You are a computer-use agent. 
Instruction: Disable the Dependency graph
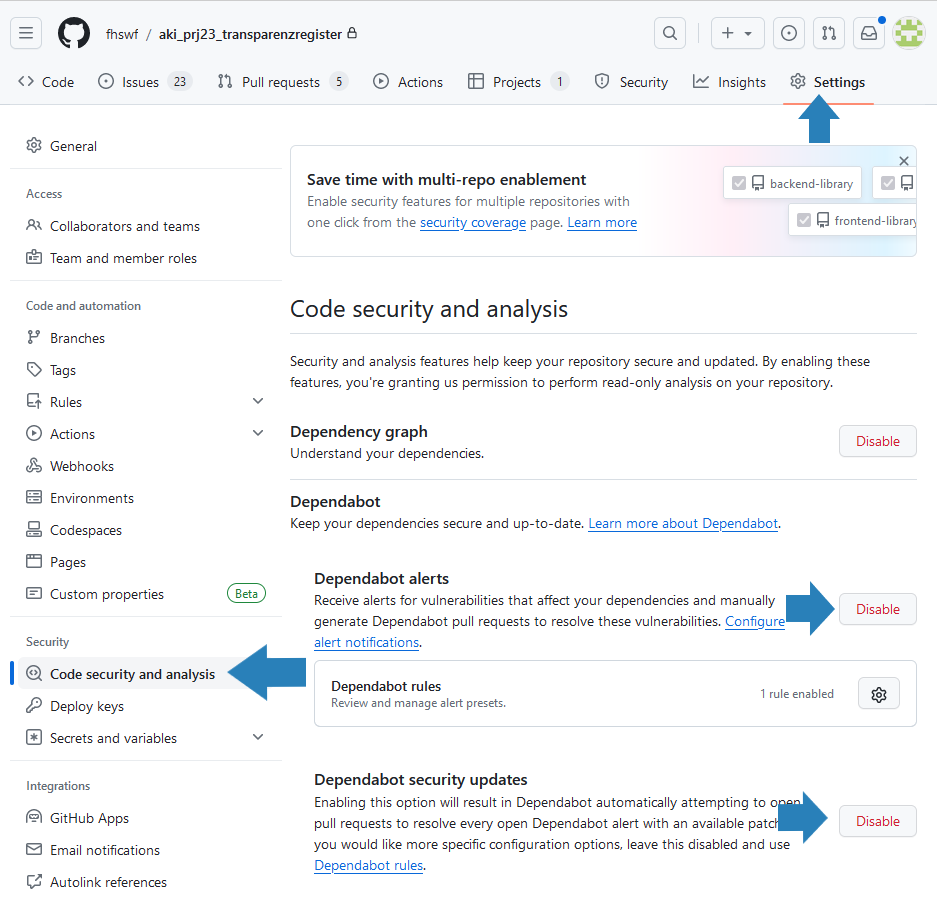(877, 441)
